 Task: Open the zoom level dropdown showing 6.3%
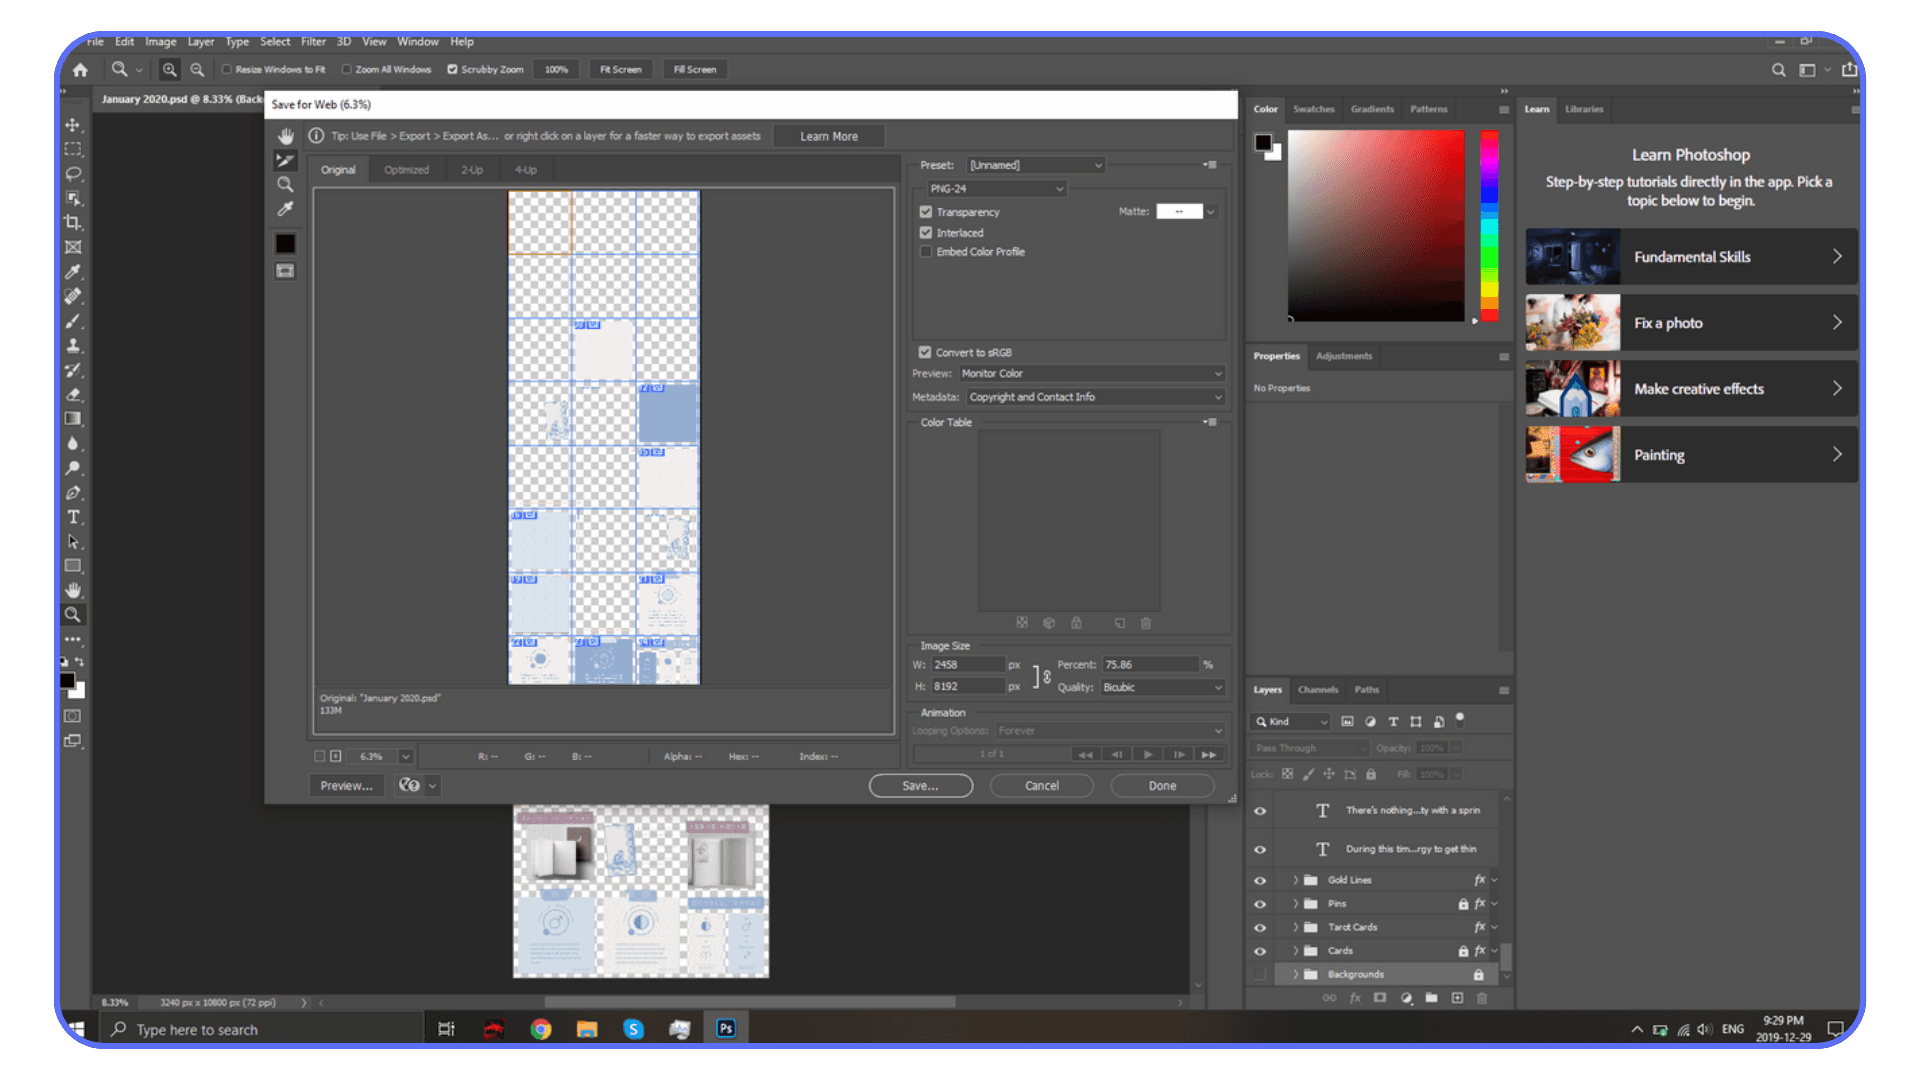click(x=406, y=757)
